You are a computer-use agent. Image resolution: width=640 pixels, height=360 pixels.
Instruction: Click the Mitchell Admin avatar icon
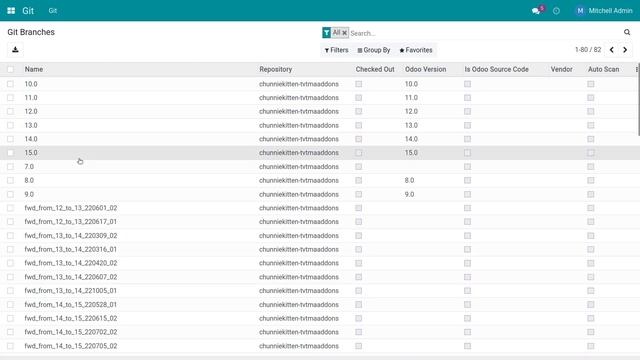[x=580, y=11]
